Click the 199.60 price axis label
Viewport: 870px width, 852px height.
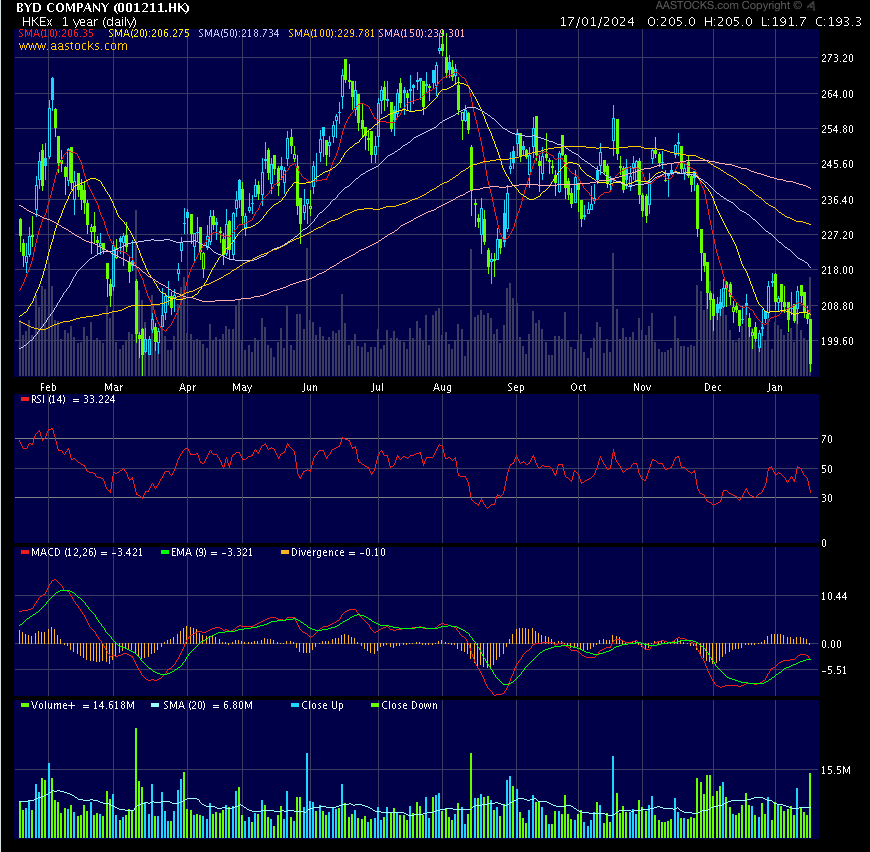click(837, 341)
